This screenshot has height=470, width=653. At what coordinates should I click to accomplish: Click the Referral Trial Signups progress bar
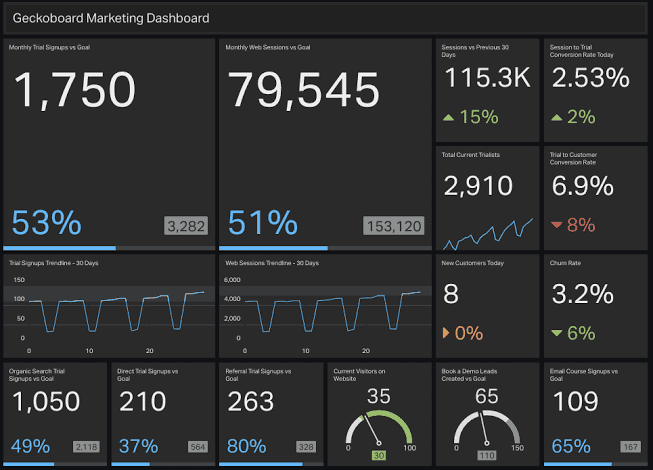point(271,464)
